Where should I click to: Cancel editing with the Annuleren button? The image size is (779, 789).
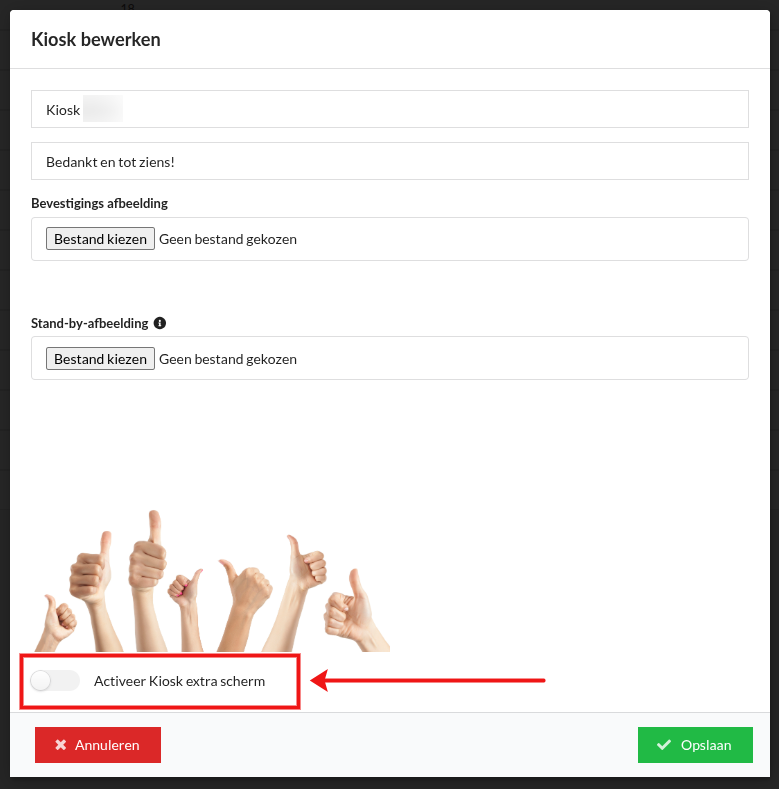(98, 745)
